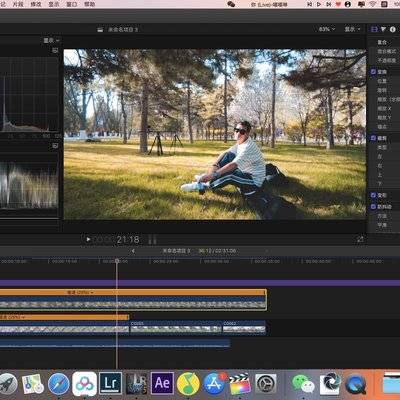The width and height of the screenshot is (400, 400).
Task: Toggle the 变换 Transform checkbox
Action: pos(373,72)
